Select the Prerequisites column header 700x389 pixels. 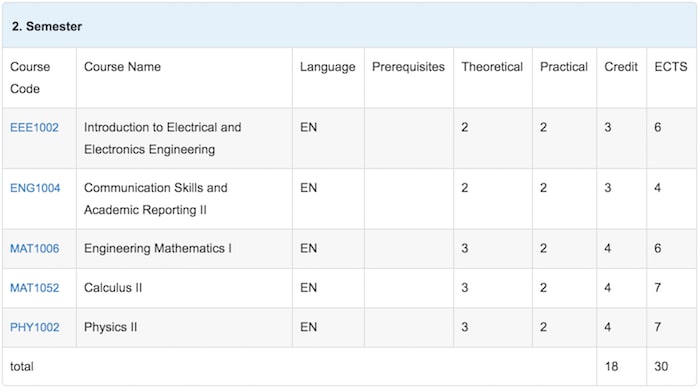tap(408, 67)
